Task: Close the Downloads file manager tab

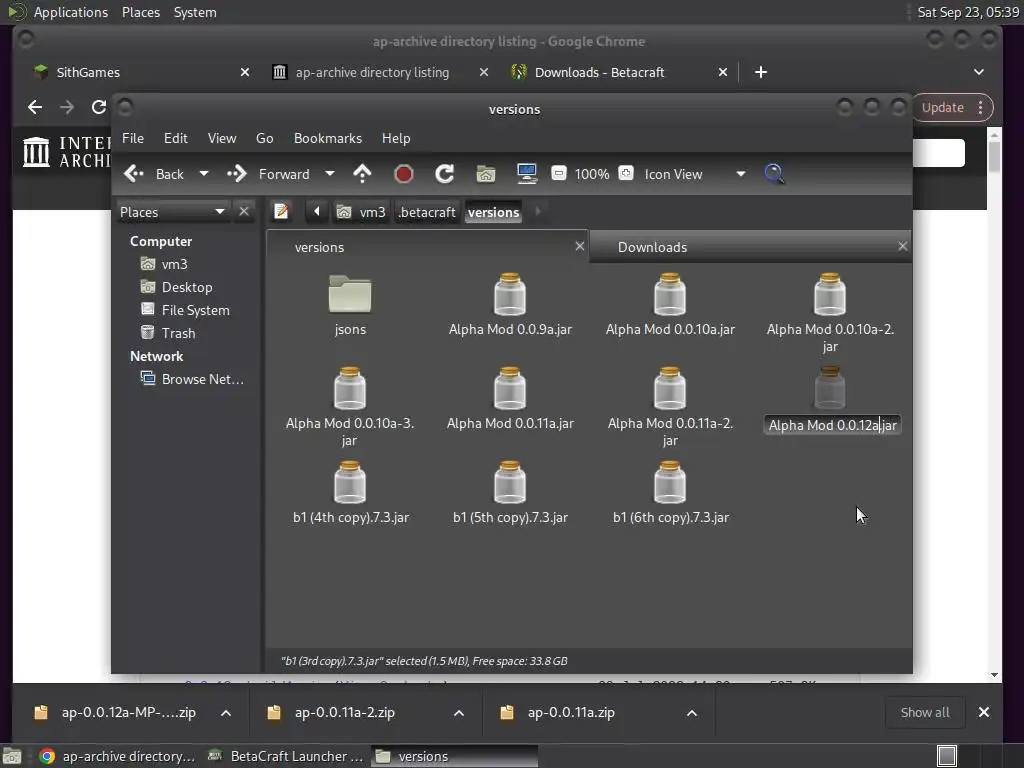Action: point(903,246)
